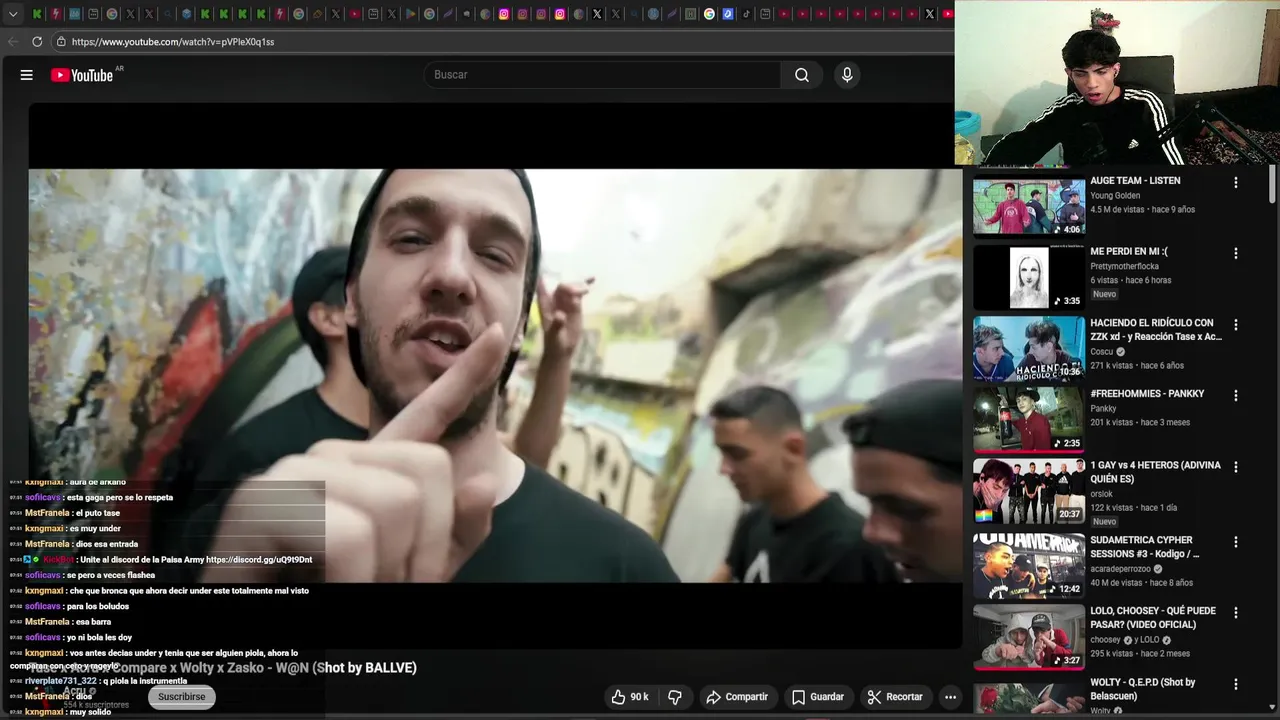
Task: Click the main video player frame
Action: 495,376
